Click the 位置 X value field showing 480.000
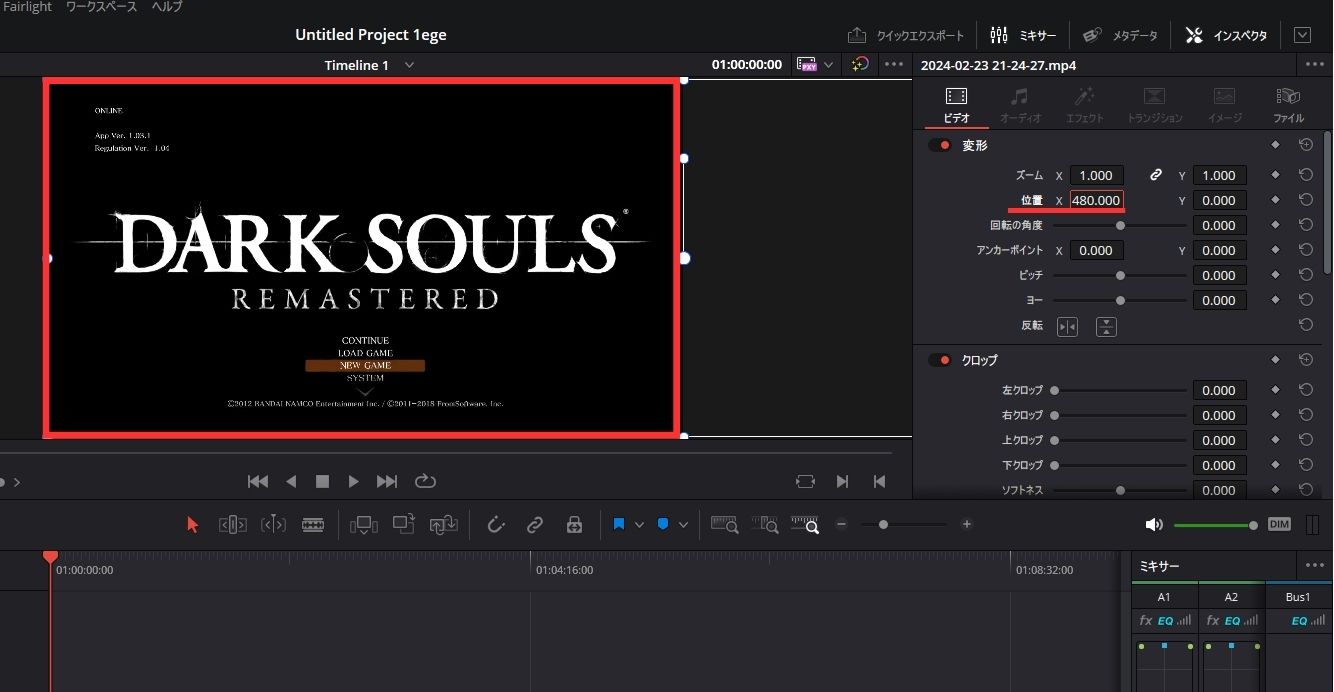 [x=1097, y=199]
